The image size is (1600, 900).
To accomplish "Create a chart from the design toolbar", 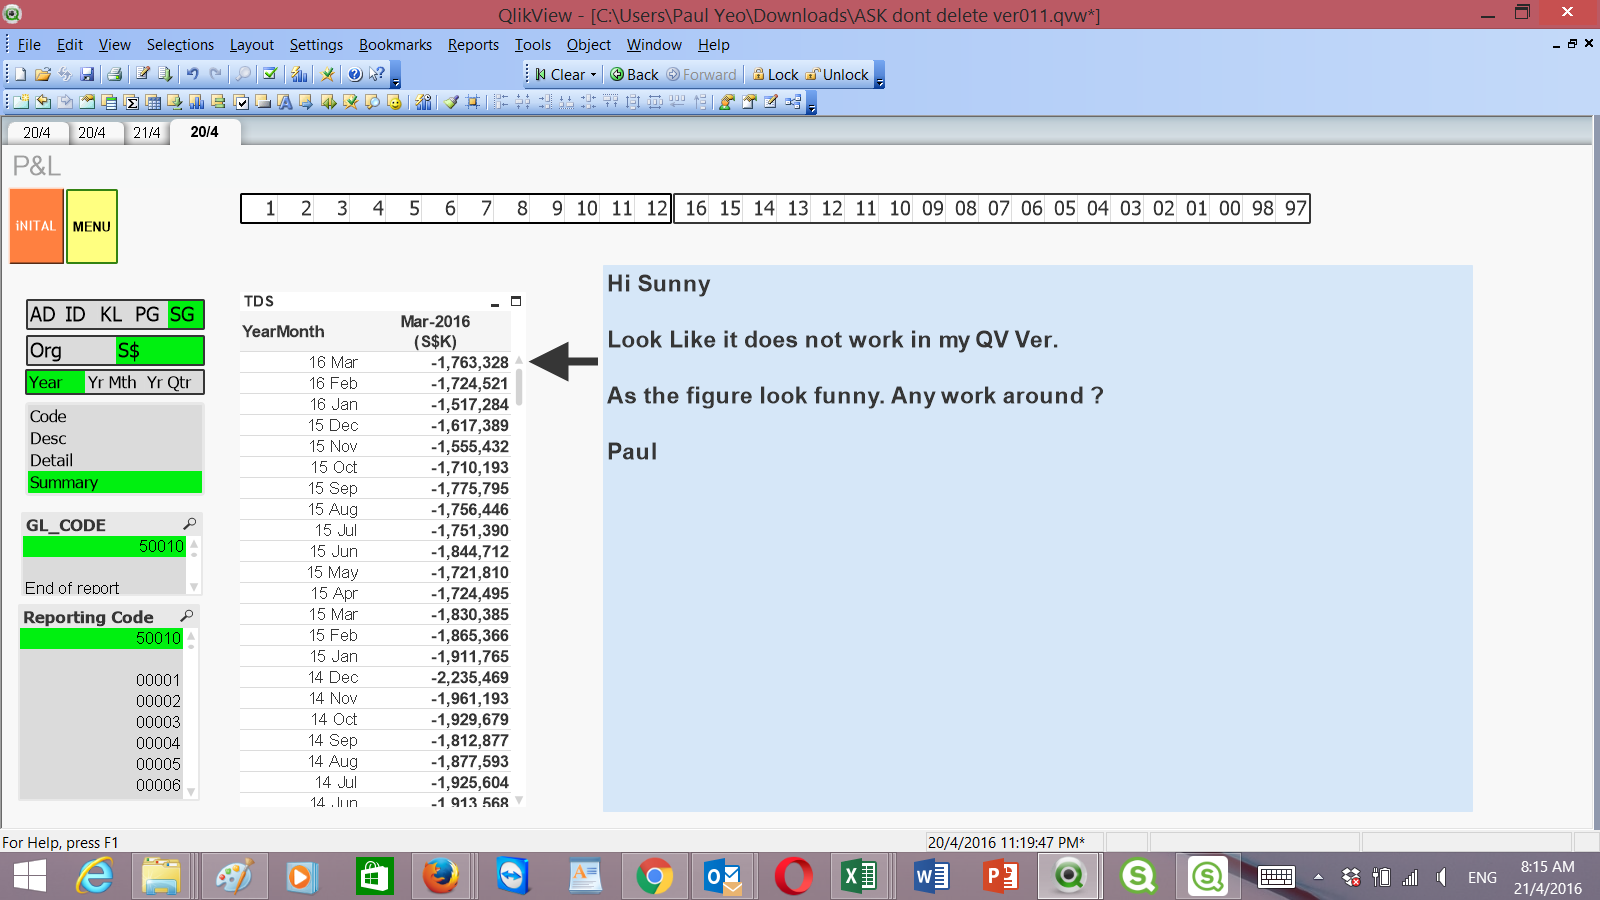I will click(x=197, y=102).
